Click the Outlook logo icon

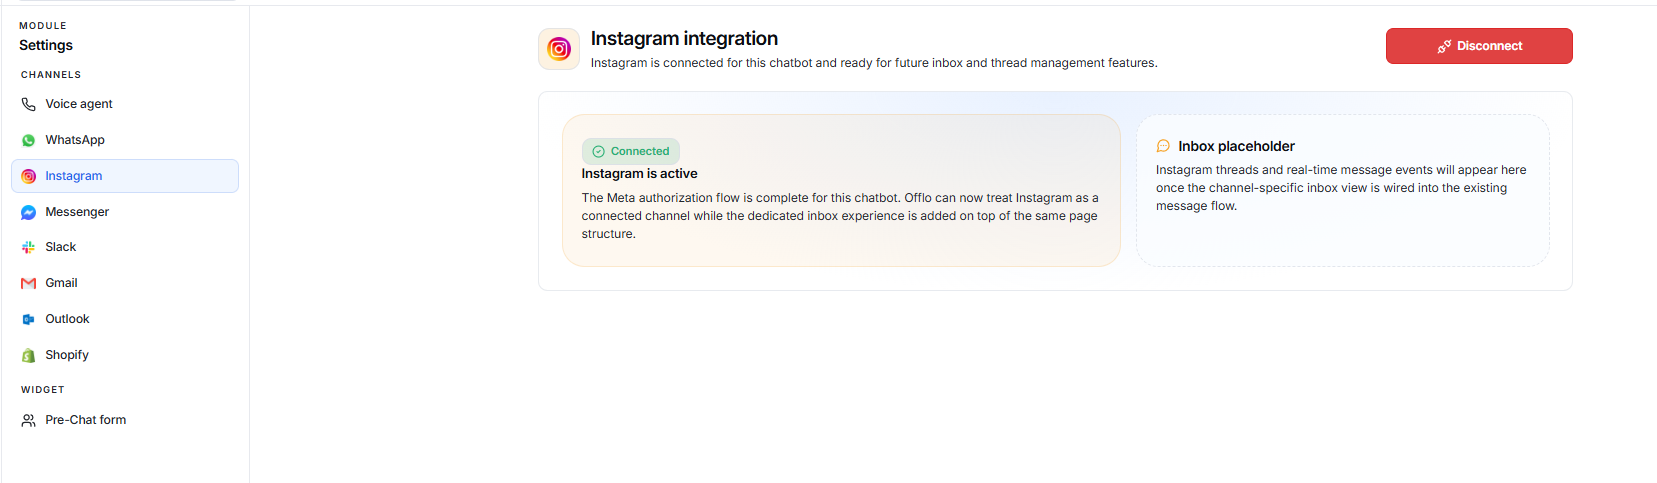click(x=28, y=319)
